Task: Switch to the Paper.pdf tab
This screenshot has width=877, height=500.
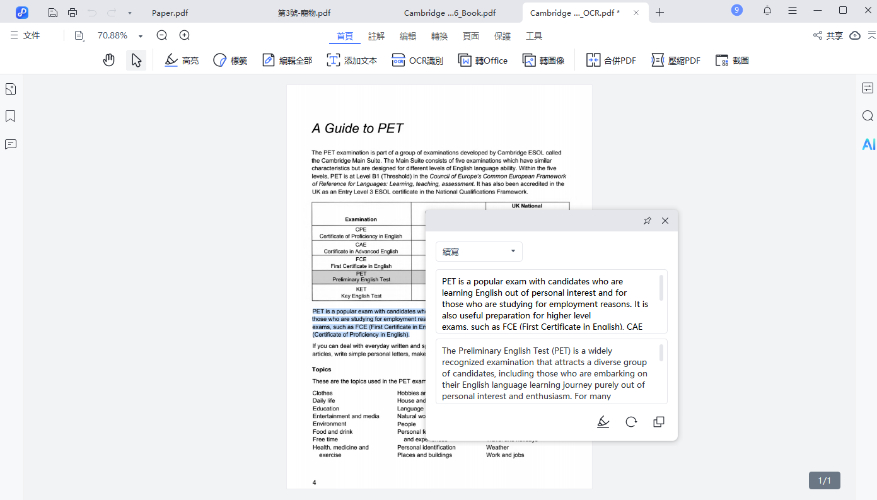Action: pyautogui.click(x=170, y=13)
